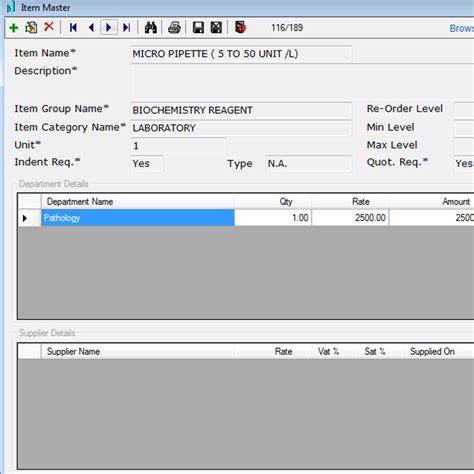Click the green plus Add record icon
The width and height of the screenshot is (474, 474).
[14, 28]
